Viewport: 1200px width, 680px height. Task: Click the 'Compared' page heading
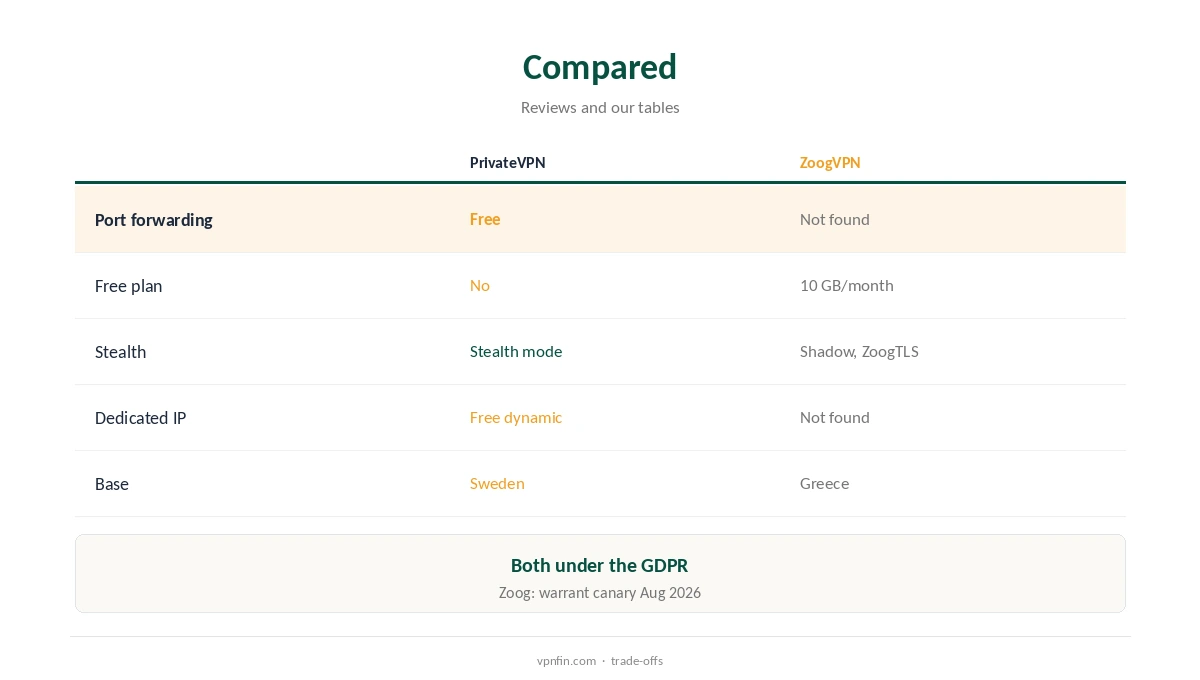[600, 67]
